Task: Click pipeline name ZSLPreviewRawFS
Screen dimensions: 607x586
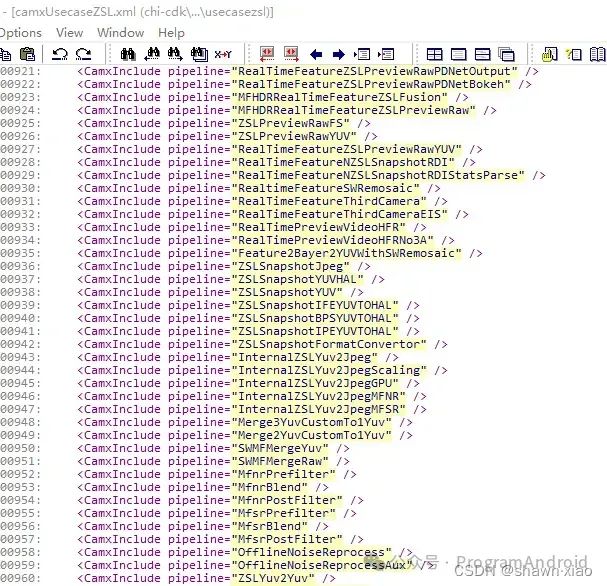Action: tap(290, 123)
